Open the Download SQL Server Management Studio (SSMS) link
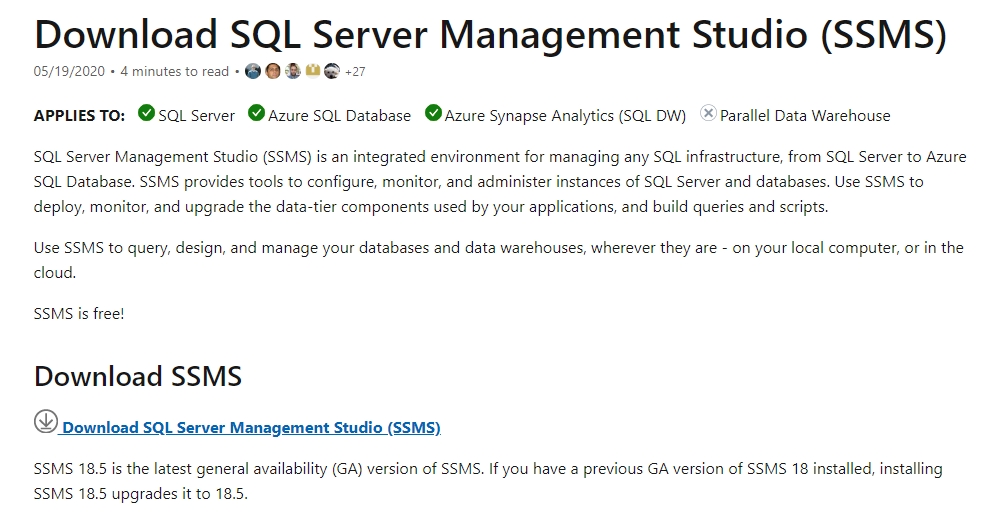 [251, 428]
